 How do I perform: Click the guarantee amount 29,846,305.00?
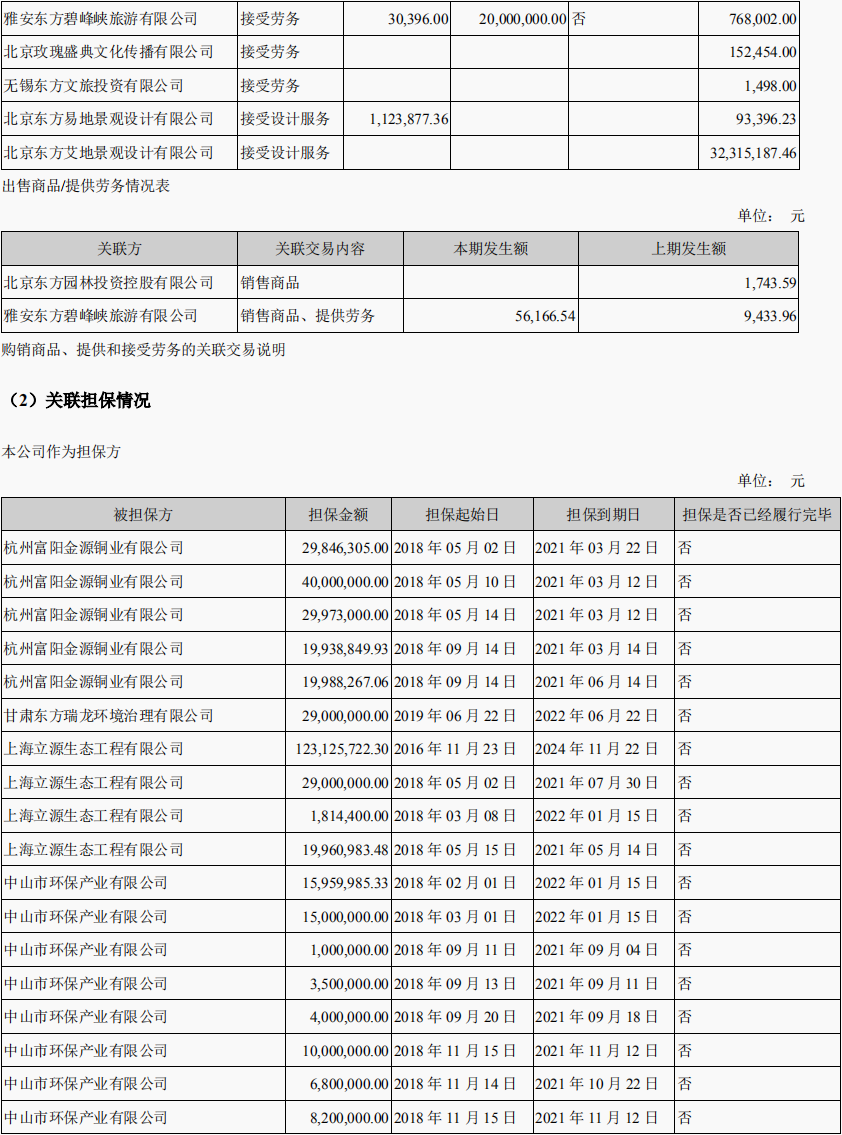tap(345, 549)
